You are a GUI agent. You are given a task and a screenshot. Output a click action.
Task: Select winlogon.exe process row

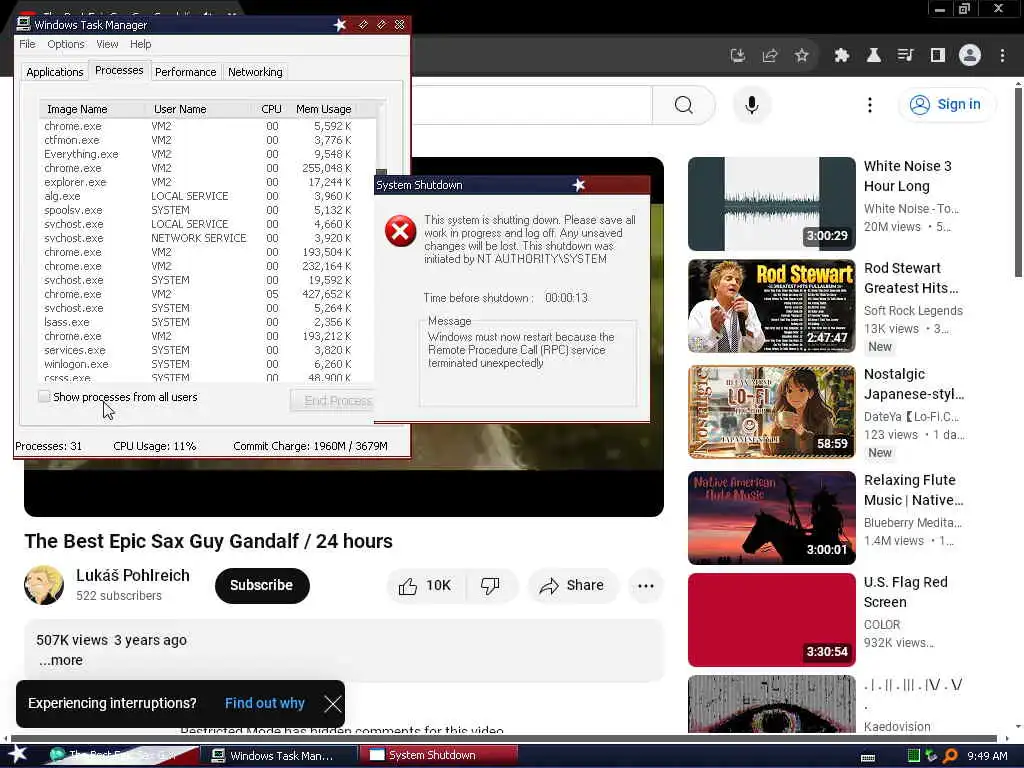(197, 364)
